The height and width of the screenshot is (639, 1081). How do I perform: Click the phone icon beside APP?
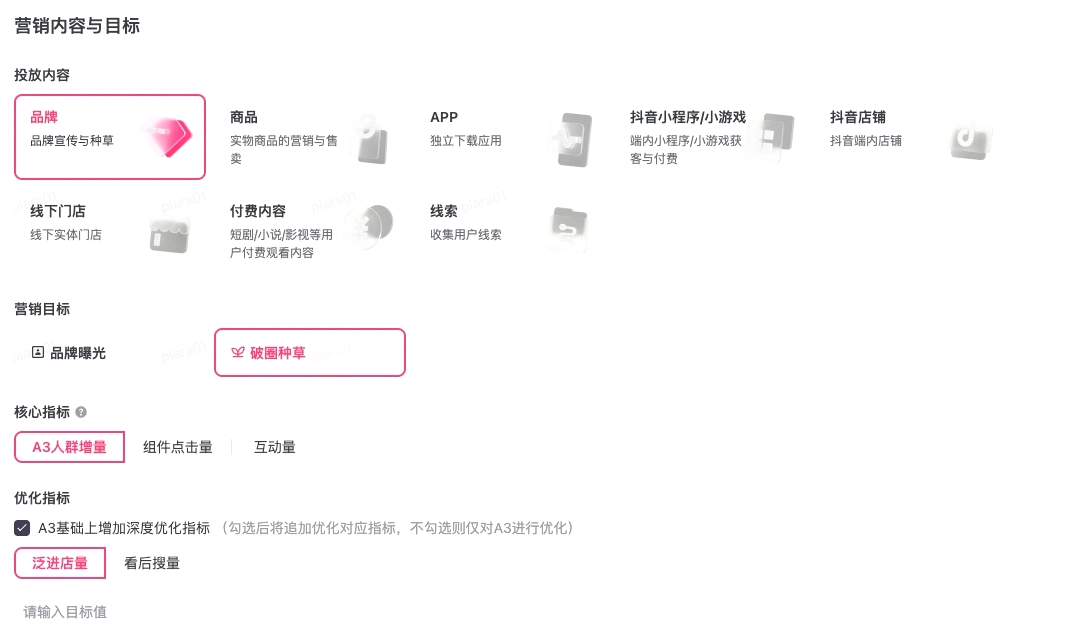(x=572, y=140)
